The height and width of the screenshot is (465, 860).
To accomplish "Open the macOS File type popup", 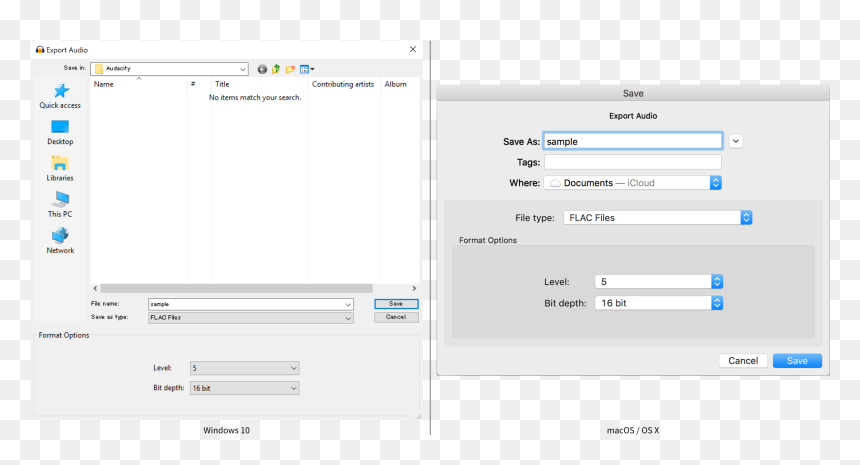I will (x=658, y=218).
